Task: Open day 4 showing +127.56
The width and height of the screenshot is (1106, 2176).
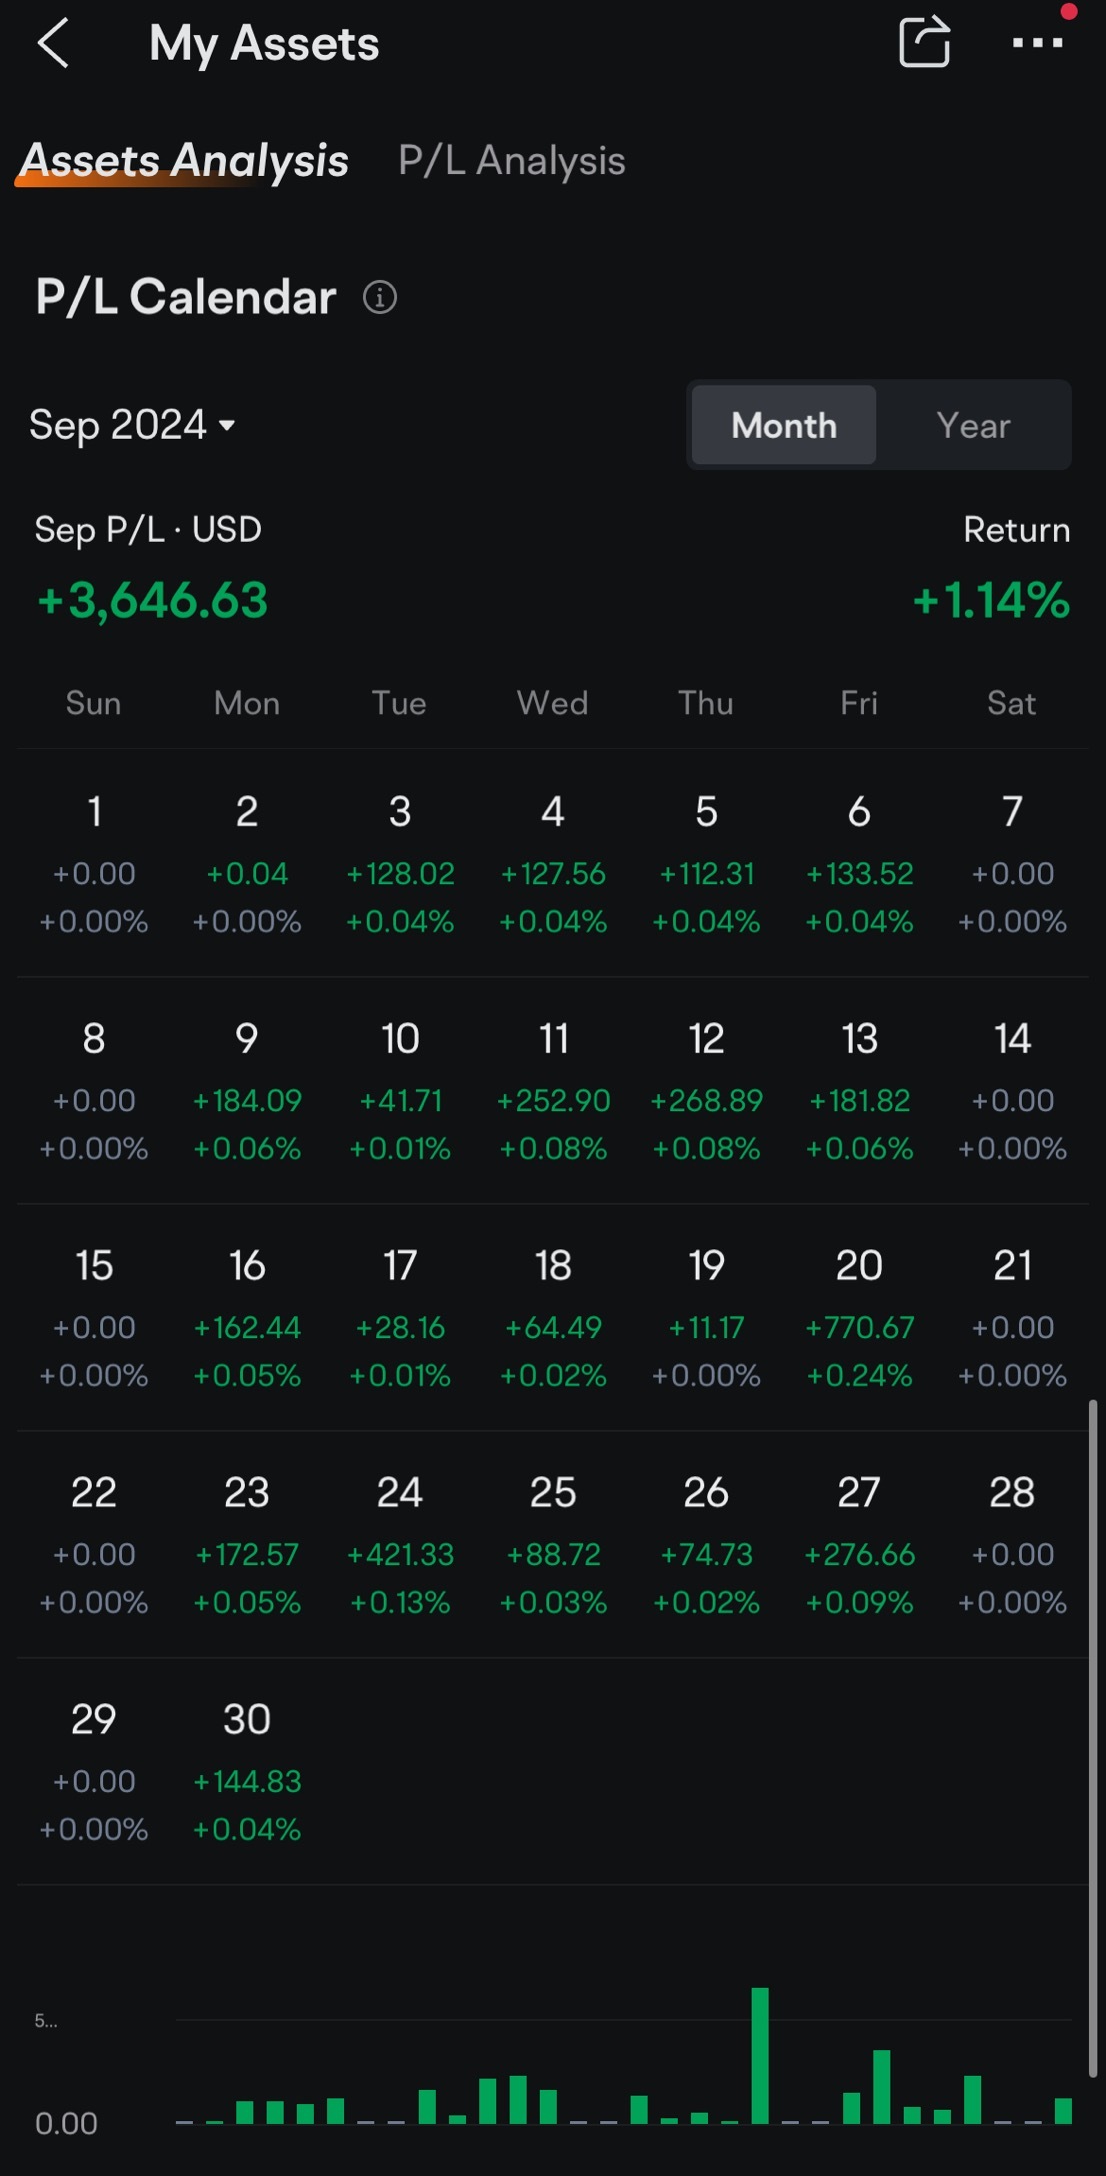Action: click(553, 863)
